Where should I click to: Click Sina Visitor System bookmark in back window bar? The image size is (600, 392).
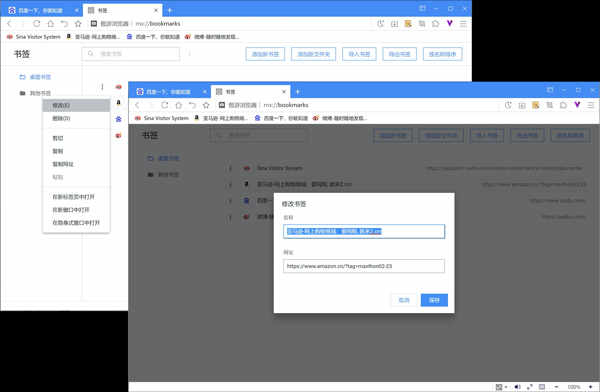(x=34, y=37)
